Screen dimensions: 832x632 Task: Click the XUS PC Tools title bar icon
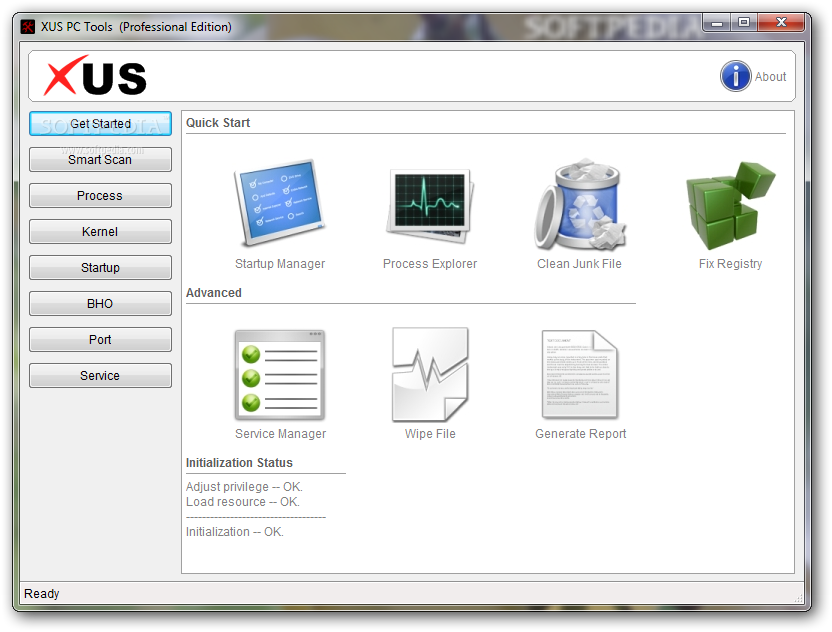click(28, 27)
